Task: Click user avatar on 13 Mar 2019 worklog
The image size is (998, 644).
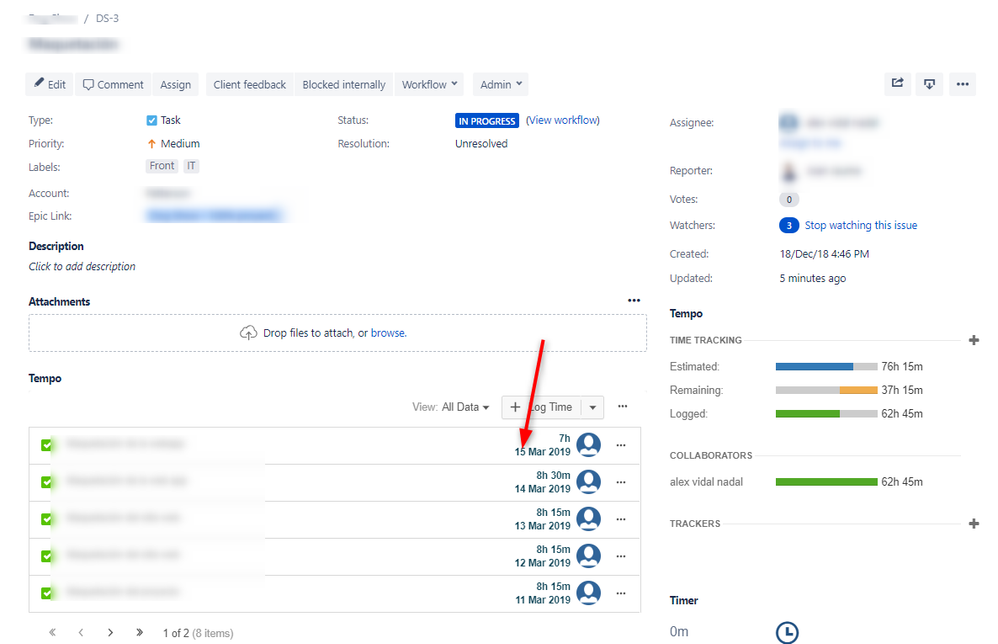Action: (589, 519)
